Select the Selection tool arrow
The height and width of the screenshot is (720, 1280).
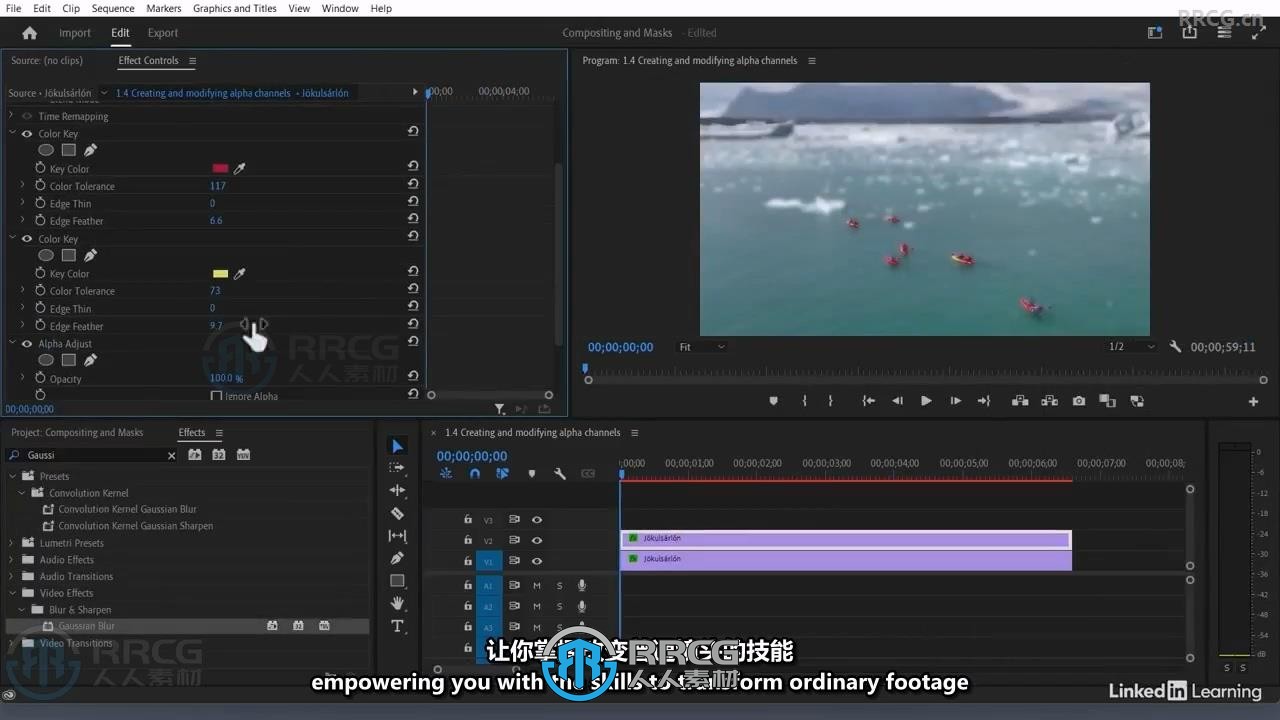[397, 446]
